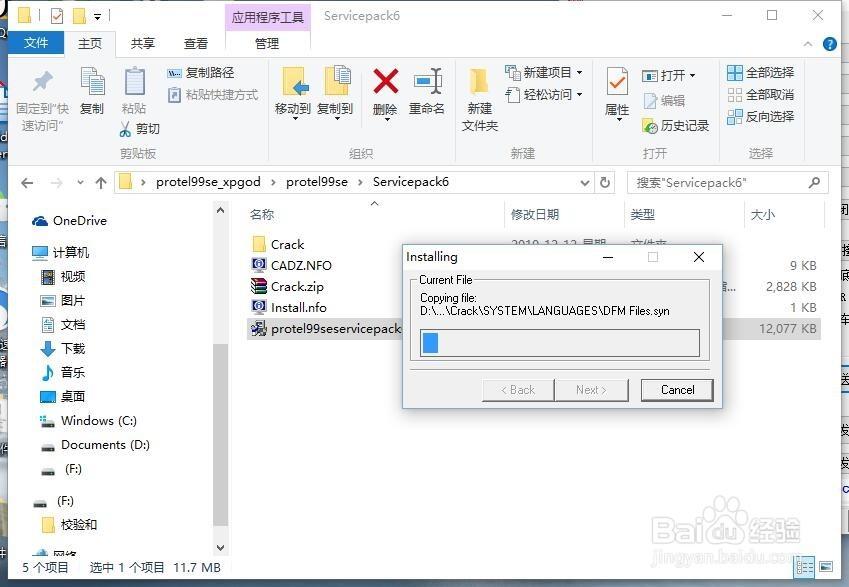The height and width of the screenshot is (587, 849).
Task: Open Quick Access Toolbar customize dropdown
Action: click(97, 17)
